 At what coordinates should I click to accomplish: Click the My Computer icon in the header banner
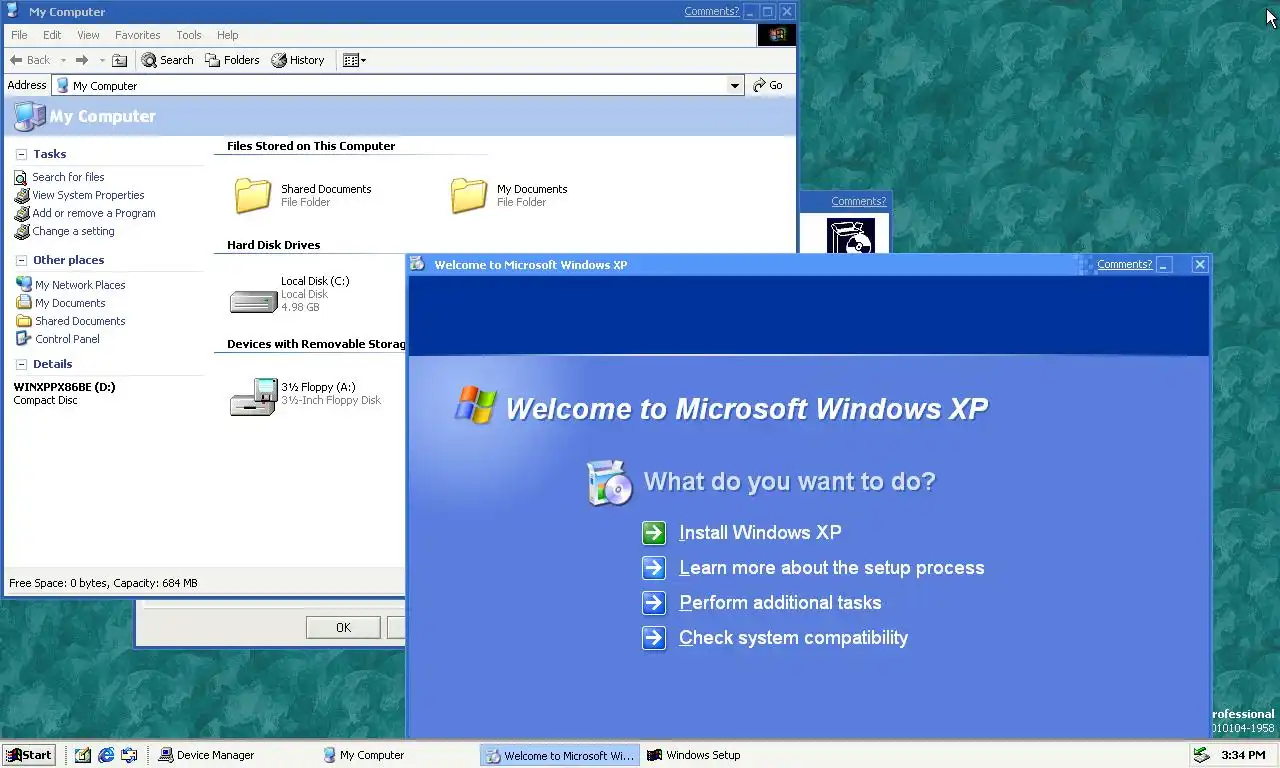click(x=29, y=116)
